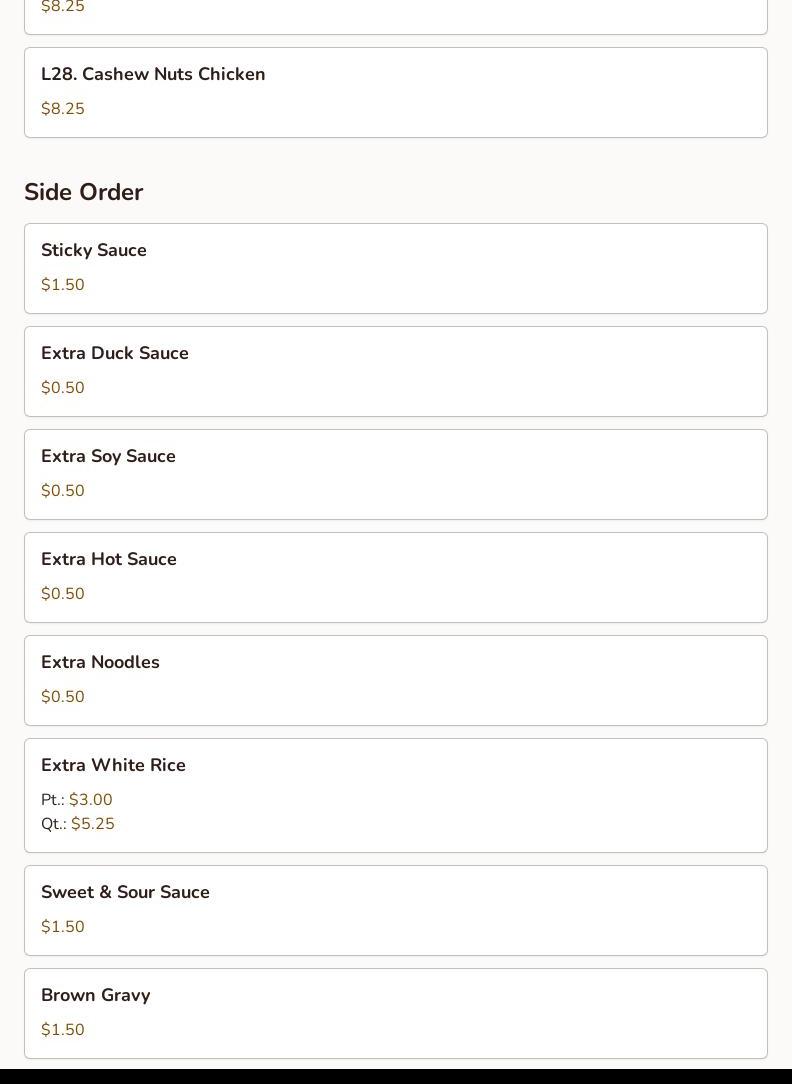Click the $0.50 price under Extra Noodles

point(63,697)
